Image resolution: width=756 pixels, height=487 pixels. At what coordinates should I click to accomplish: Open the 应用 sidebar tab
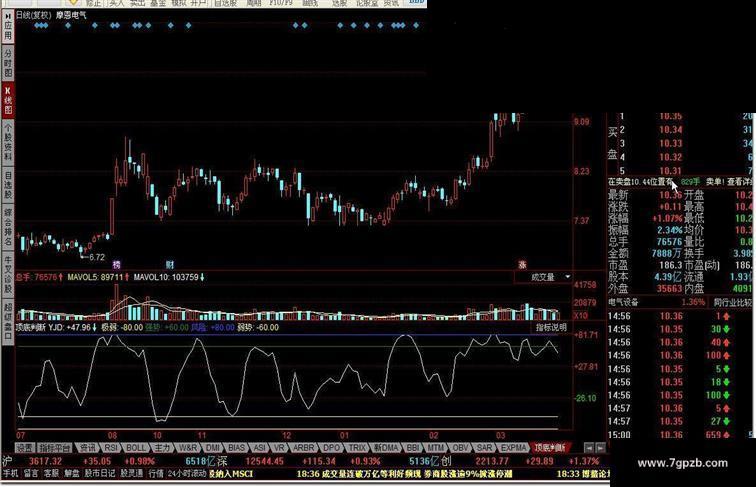(x=8, y=28)
